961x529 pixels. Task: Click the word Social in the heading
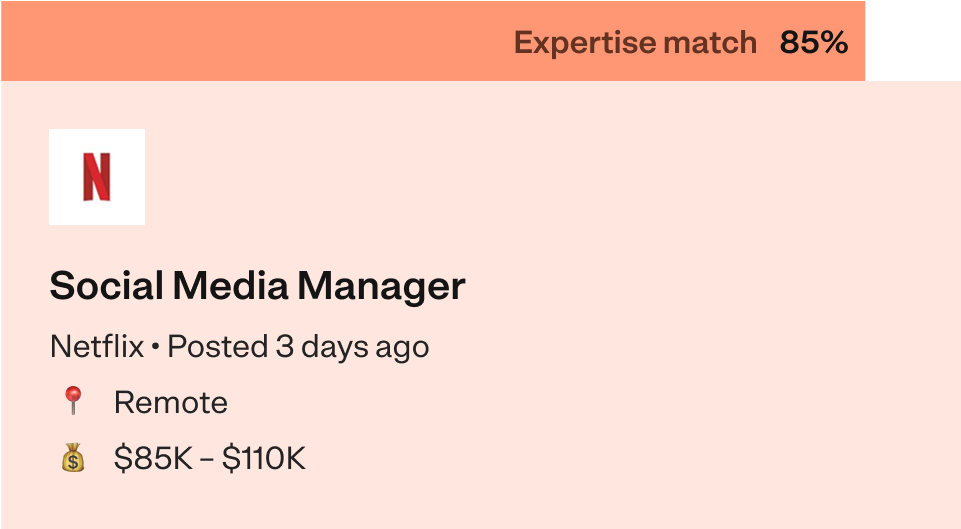pyautogui.click(x=107, y=286)
